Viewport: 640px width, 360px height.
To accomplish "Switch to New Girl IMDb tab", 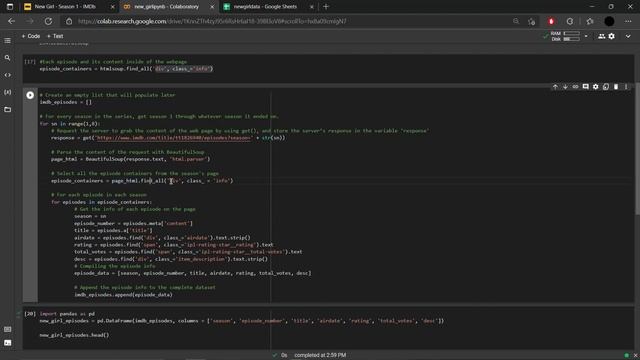I will point(65,7).
